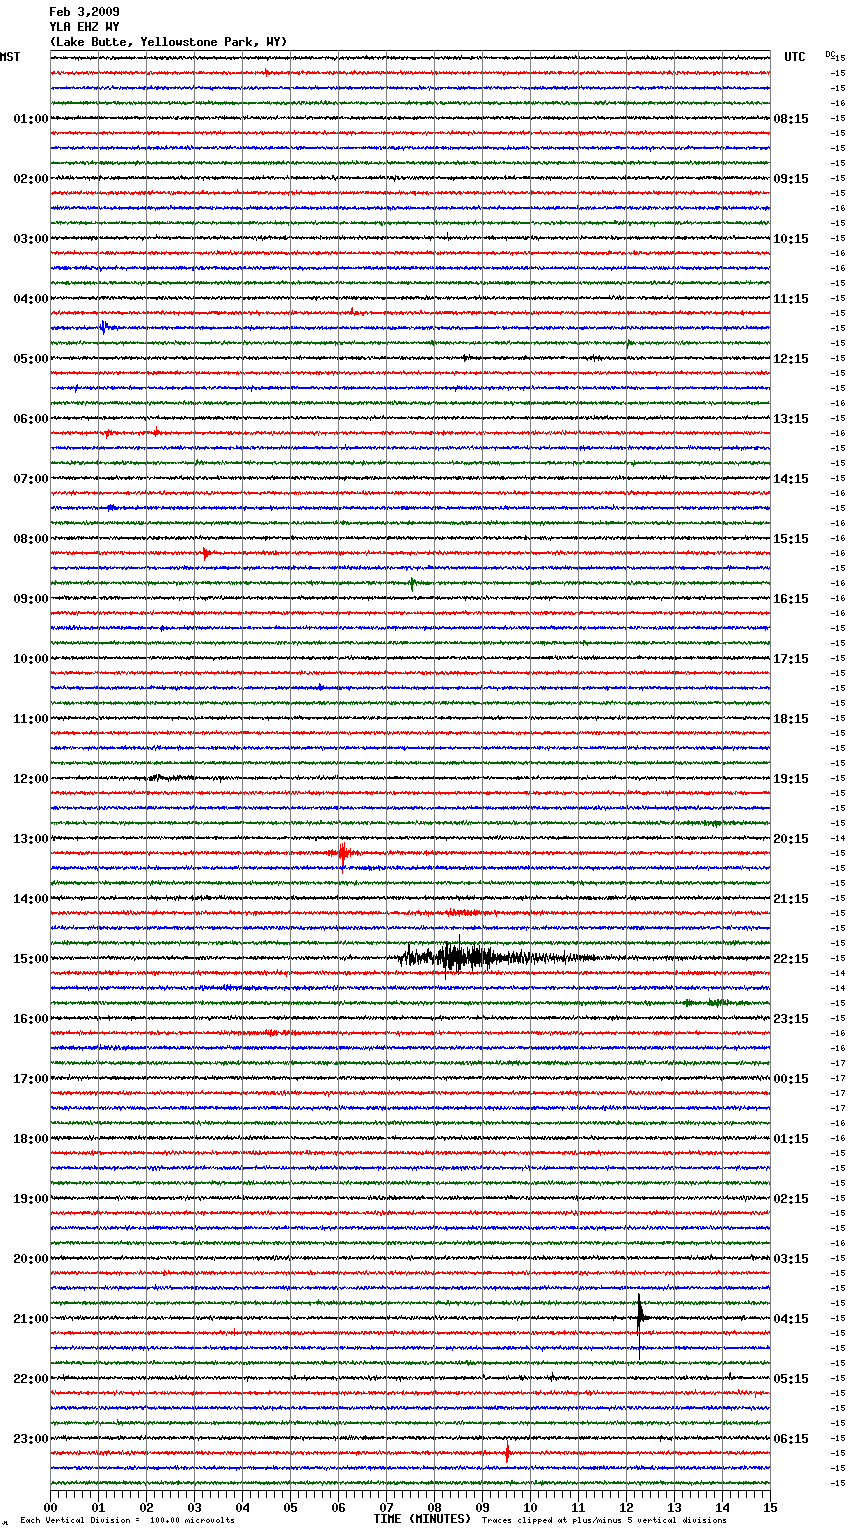Click the red disturbance near minute 08 after 14:00
850x1534 pixels.
[x=466, y=913]
